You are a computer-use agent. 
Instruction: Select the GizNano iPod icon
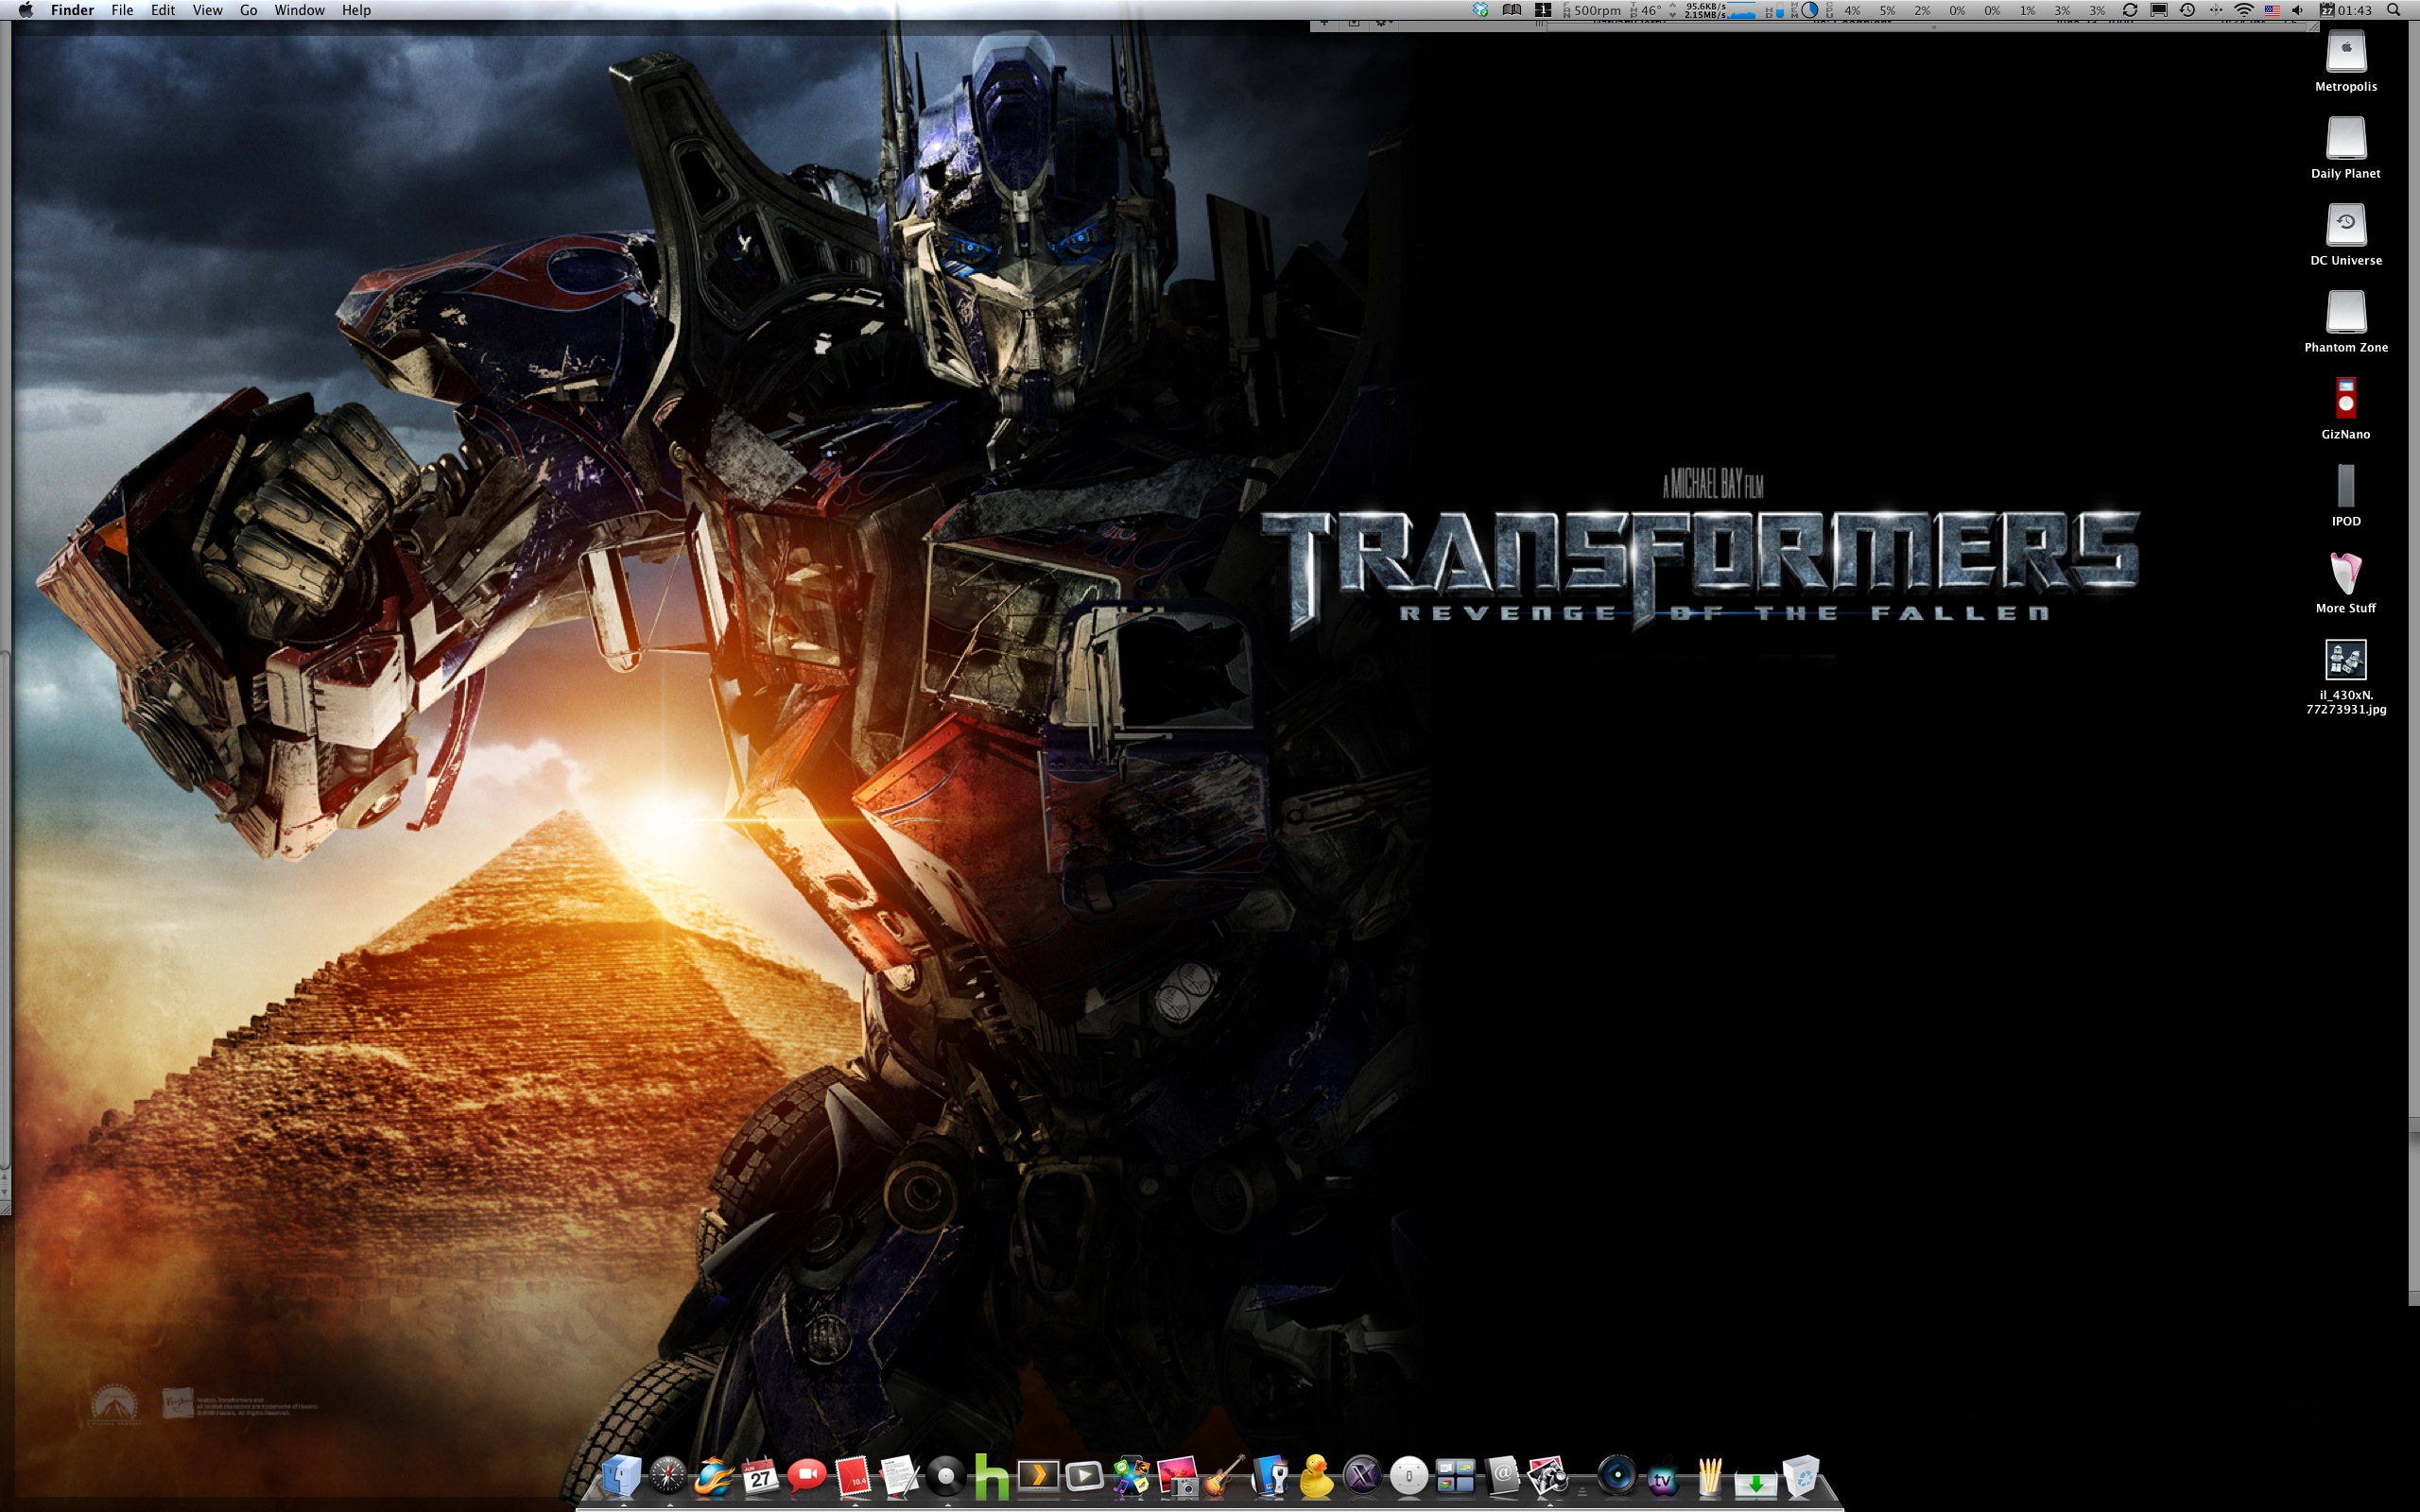click(2345, 398)
